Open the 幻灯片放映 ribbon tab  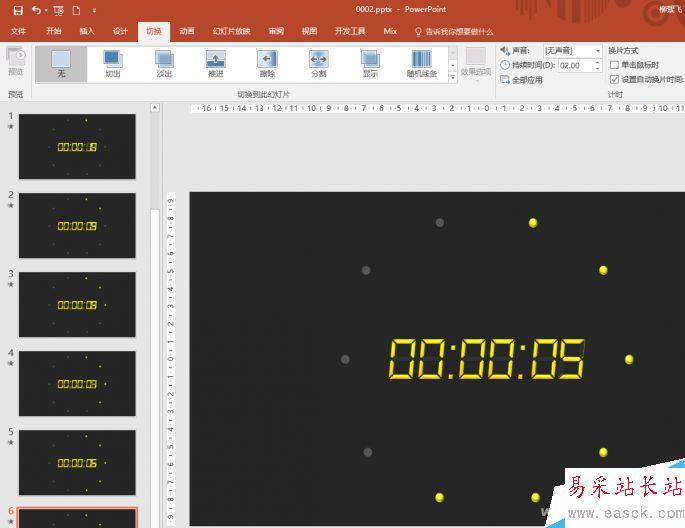(232, 31)
